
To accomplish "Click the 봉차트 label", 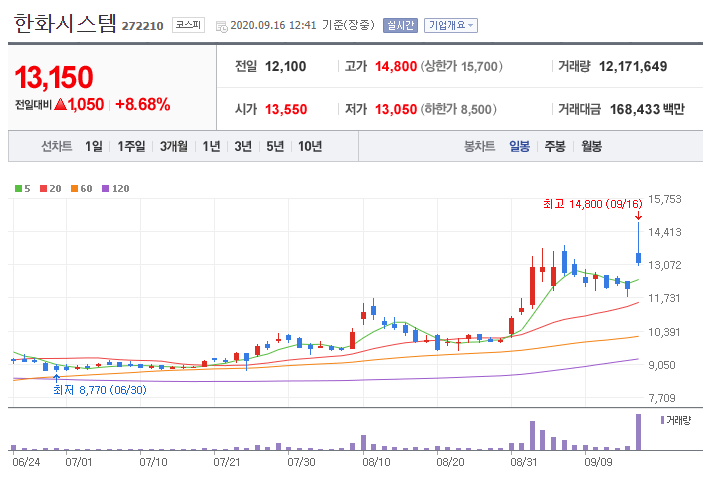I will pos(480,146).
